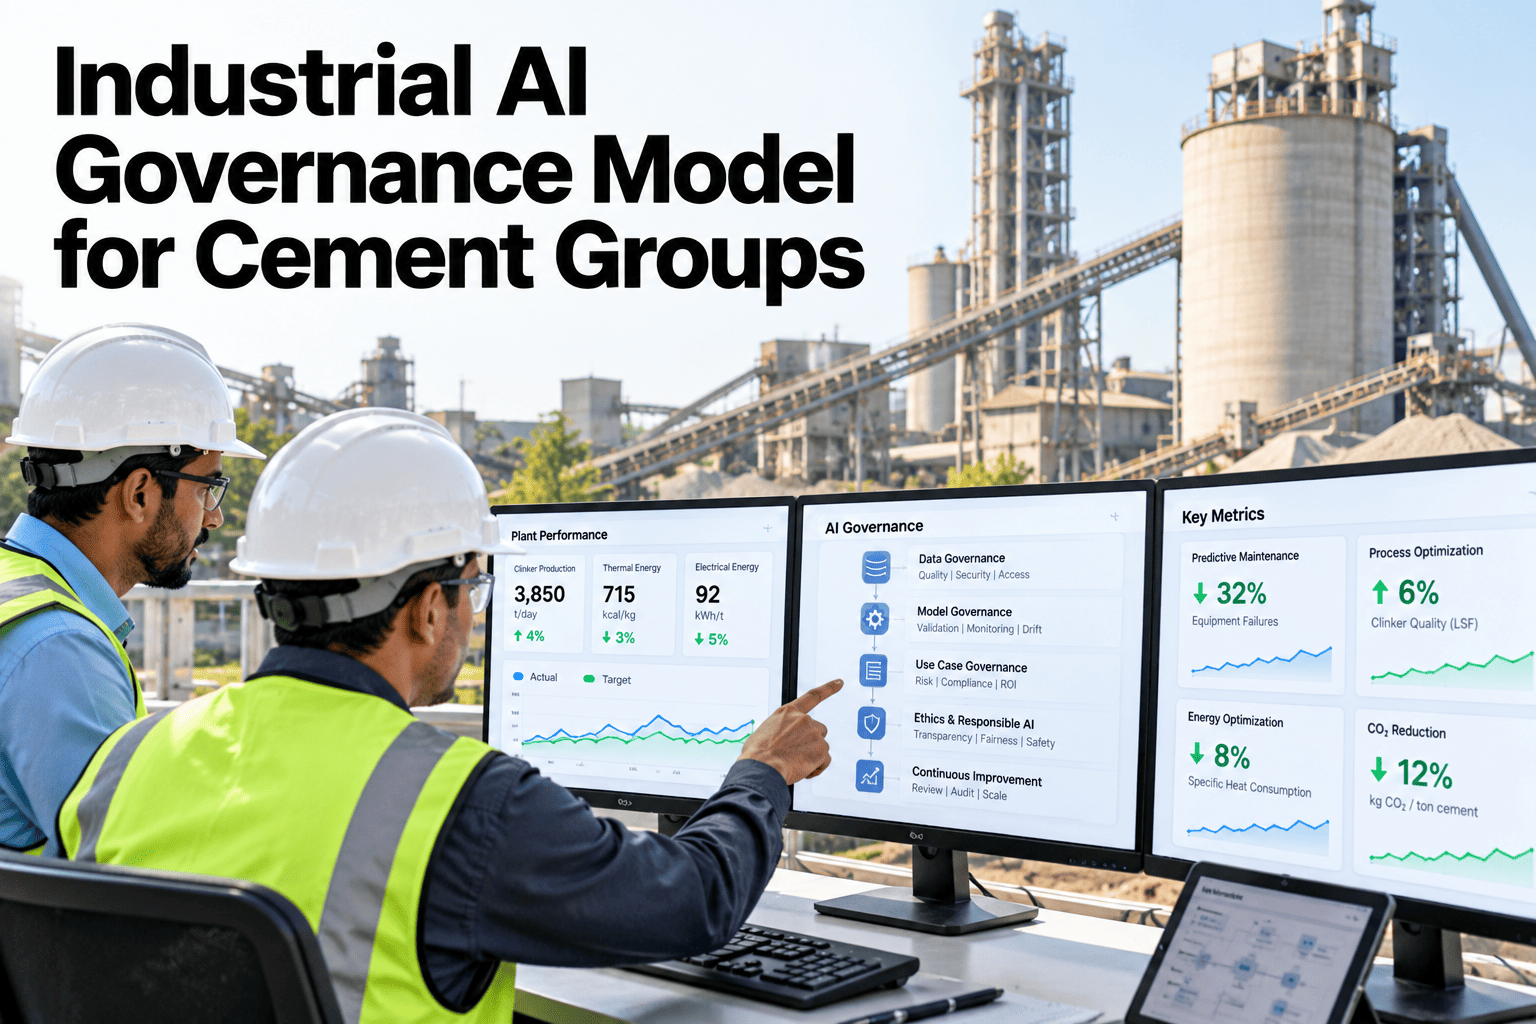The height and width of the screenshot is (1024, 1536).
Task: Click the down arrow beside 5% Electrical Energy
Action: (x=699, y=639)
